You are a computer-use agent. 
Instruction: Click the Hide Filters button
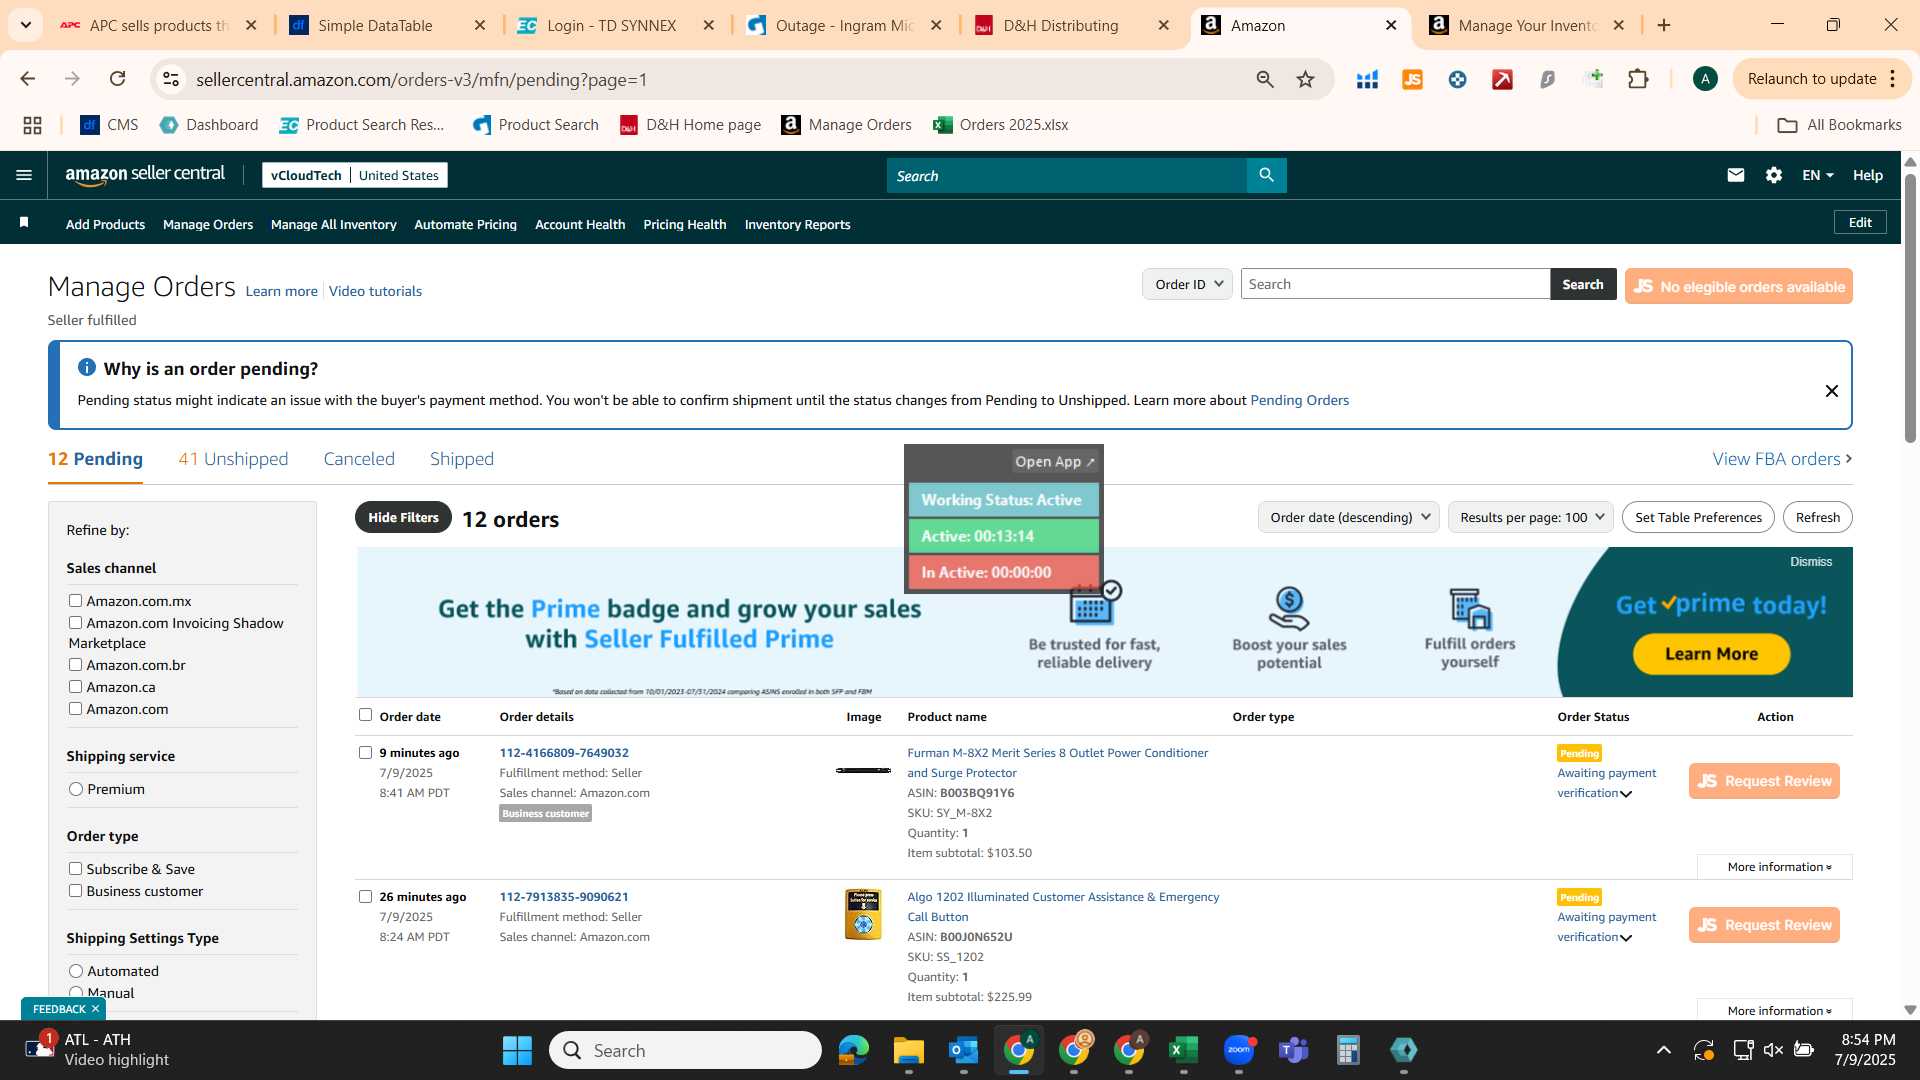click(403, 517)
